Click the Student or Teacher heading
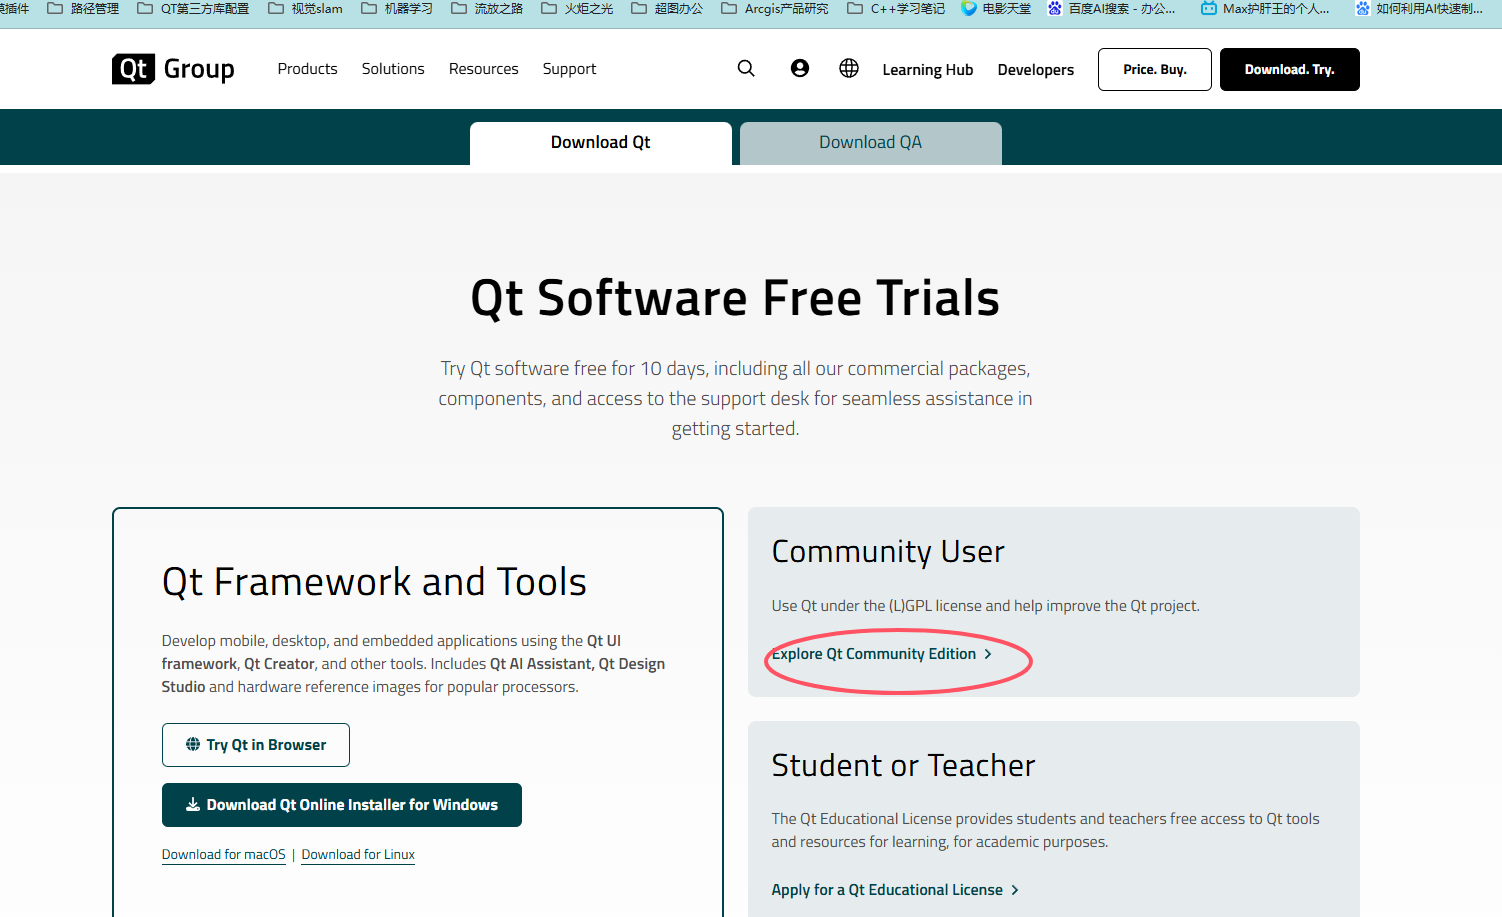The image size is (1502, 917). coord(903,765)
